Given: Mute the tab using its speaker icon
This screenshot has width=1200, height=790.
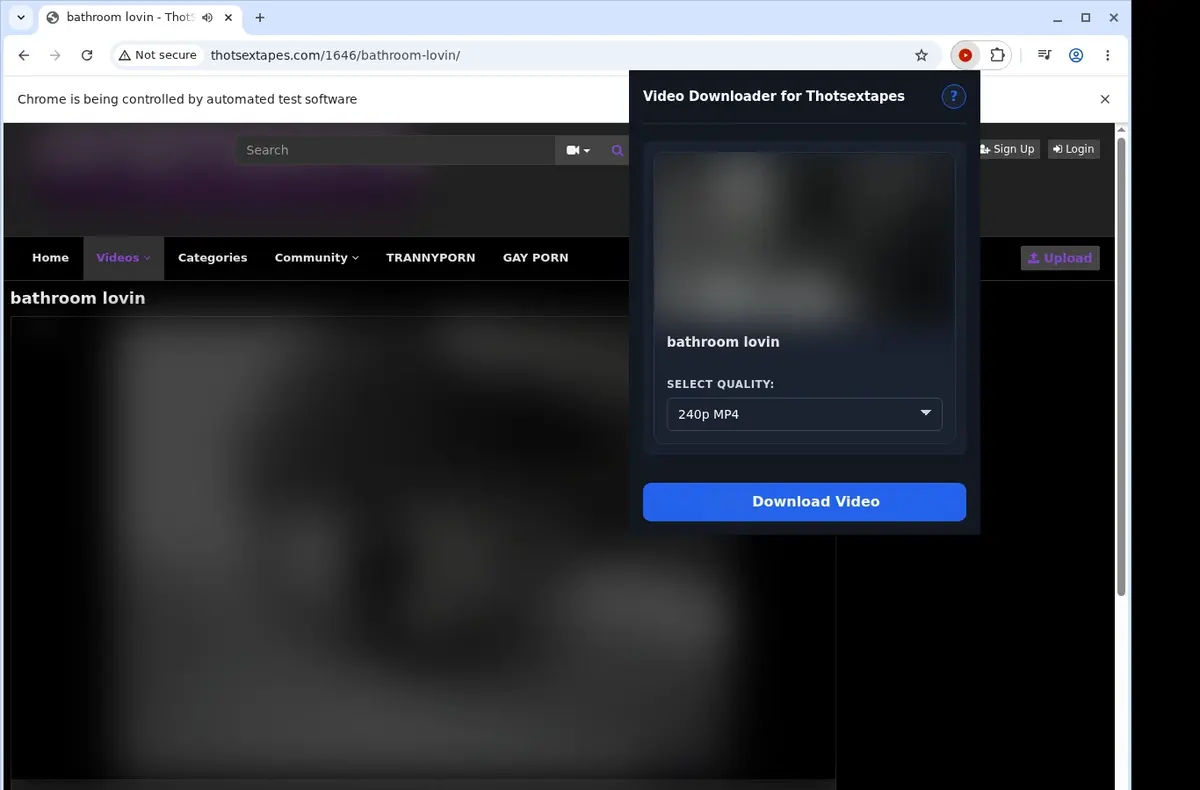Looking at the screenshot, I should point(207,18).
